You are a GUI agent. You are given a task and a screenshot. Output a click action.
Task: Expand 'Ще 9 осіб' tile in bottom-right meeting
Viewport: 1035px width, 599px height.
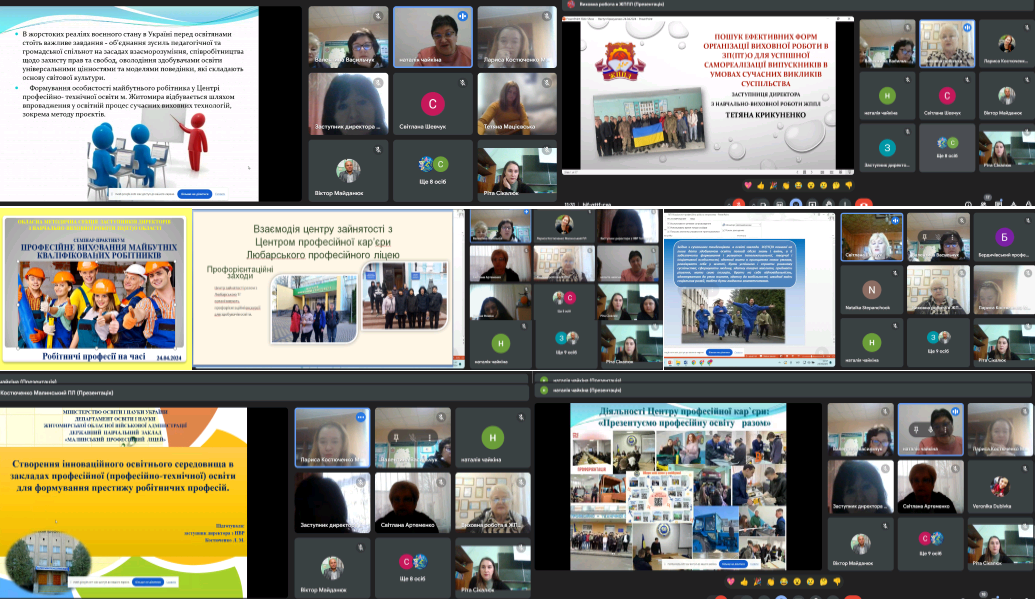(931, 544)
